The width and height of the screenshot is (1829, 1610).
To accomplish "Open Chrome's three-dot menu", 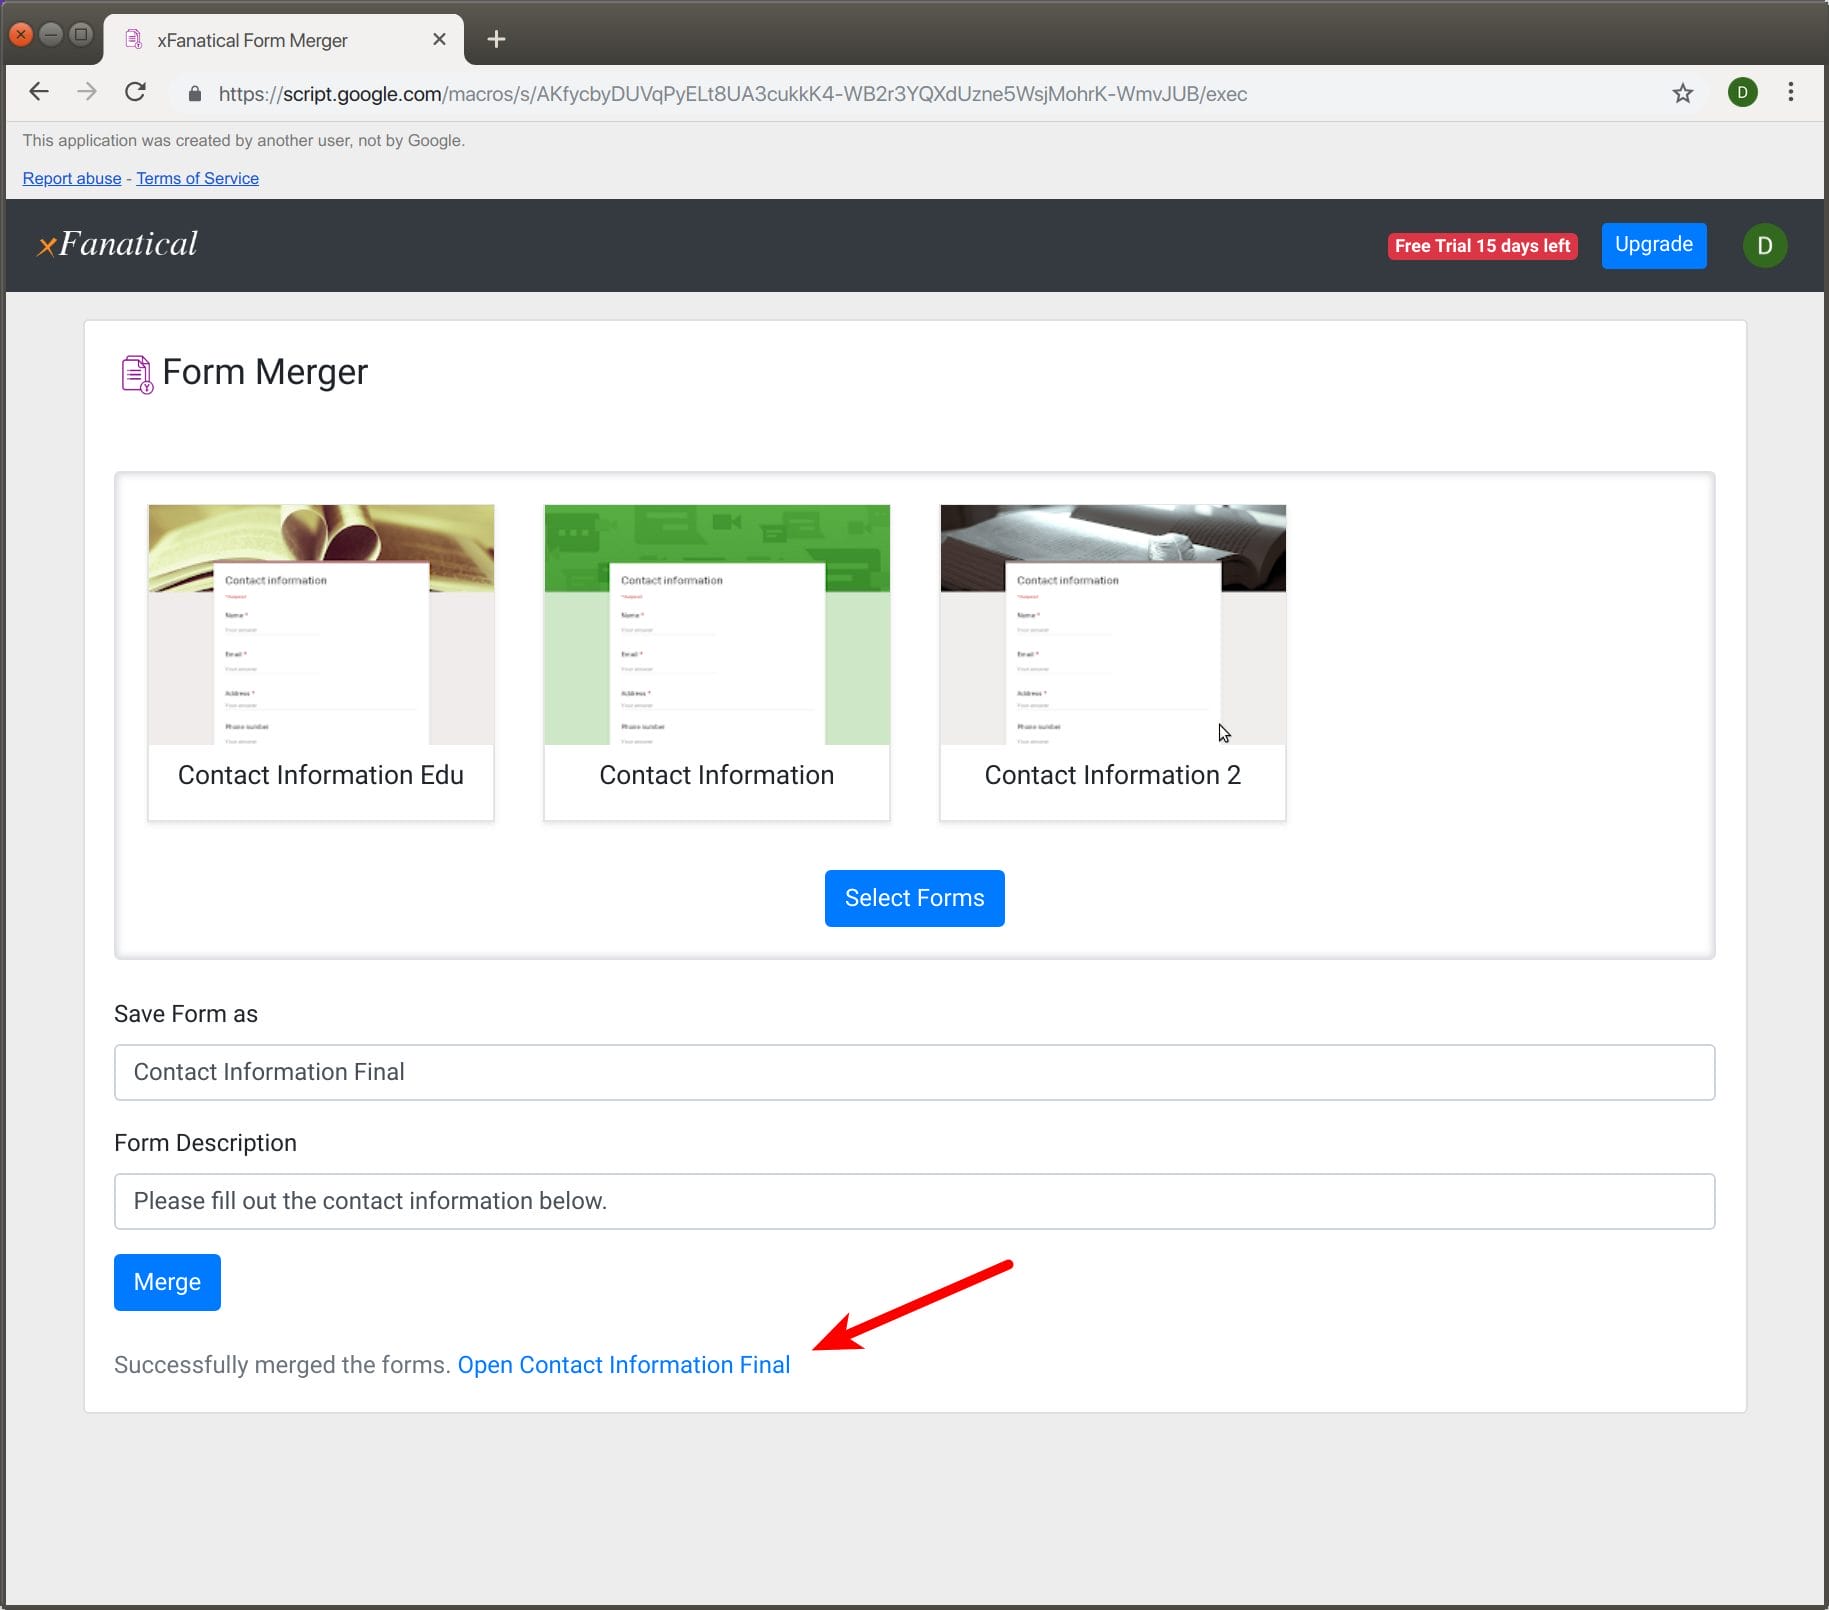I will 1789,92.
